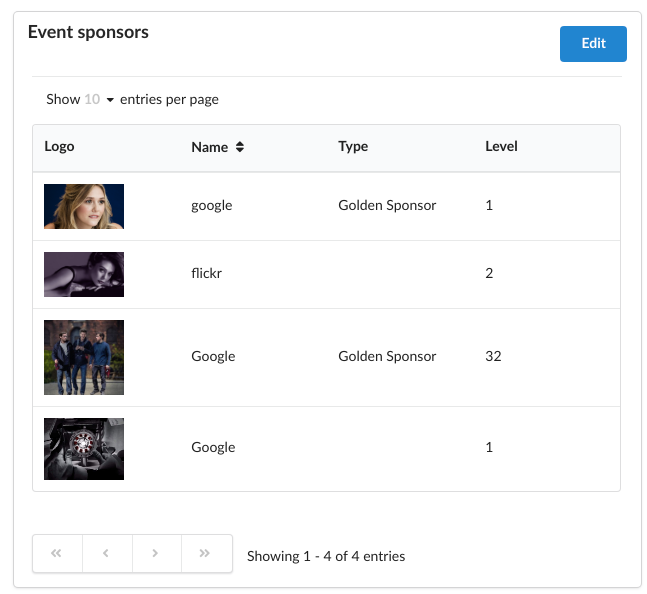Open the flickr sponsor logo thumbnail

pyautogui.click(x=84, y=274)
